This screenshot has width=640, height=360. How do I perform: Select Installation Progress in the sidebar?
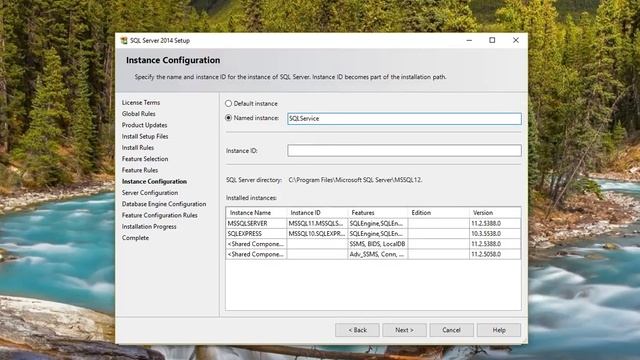pos(149,227)
